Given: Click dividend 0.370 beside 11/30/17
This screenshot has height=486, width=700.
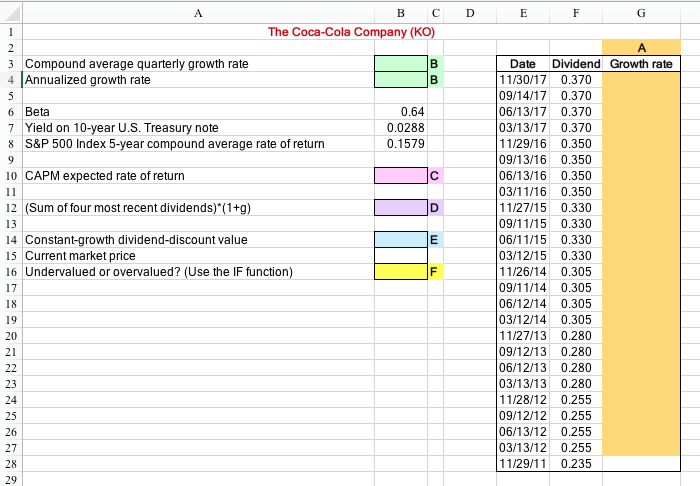Looking at the screenshot, I should point(576,80).
